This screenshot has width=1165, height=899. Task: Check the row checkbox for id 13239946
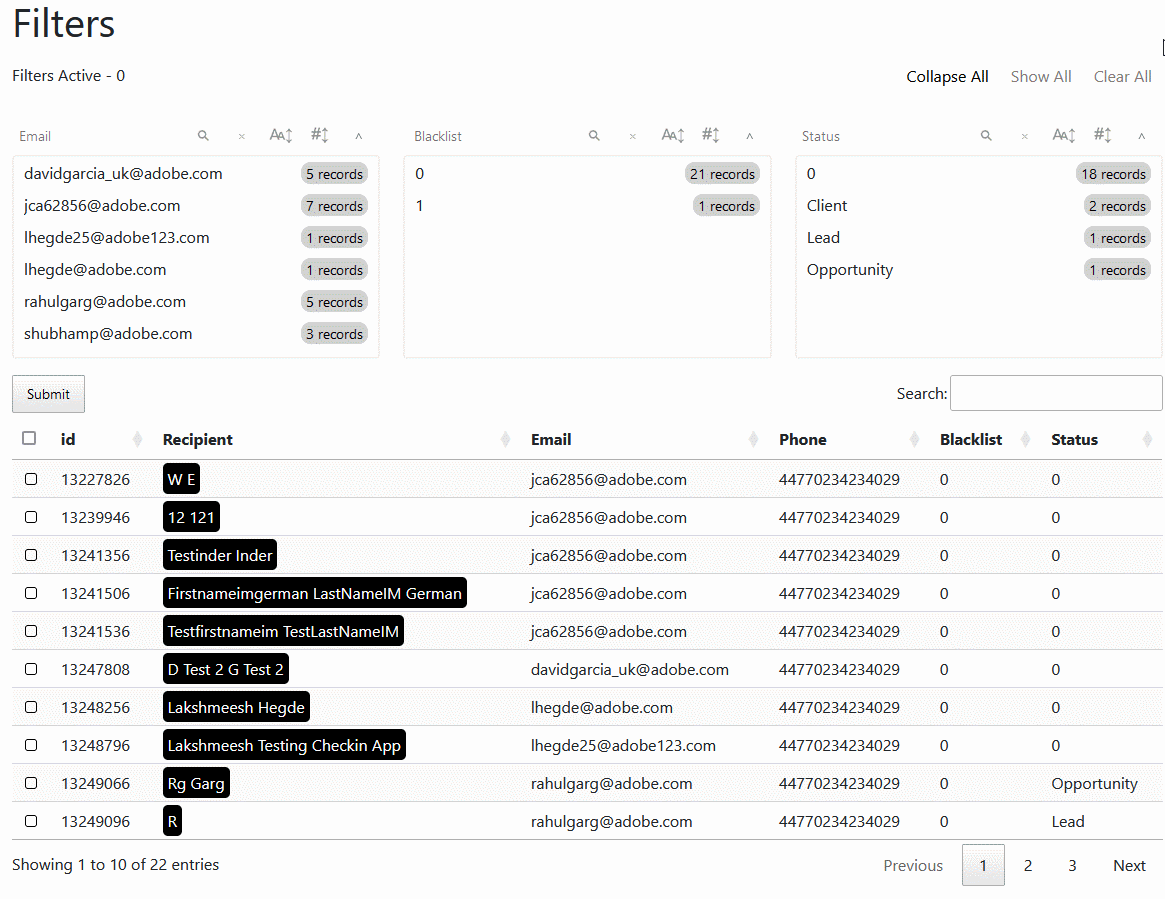click(x=30, y=517)
